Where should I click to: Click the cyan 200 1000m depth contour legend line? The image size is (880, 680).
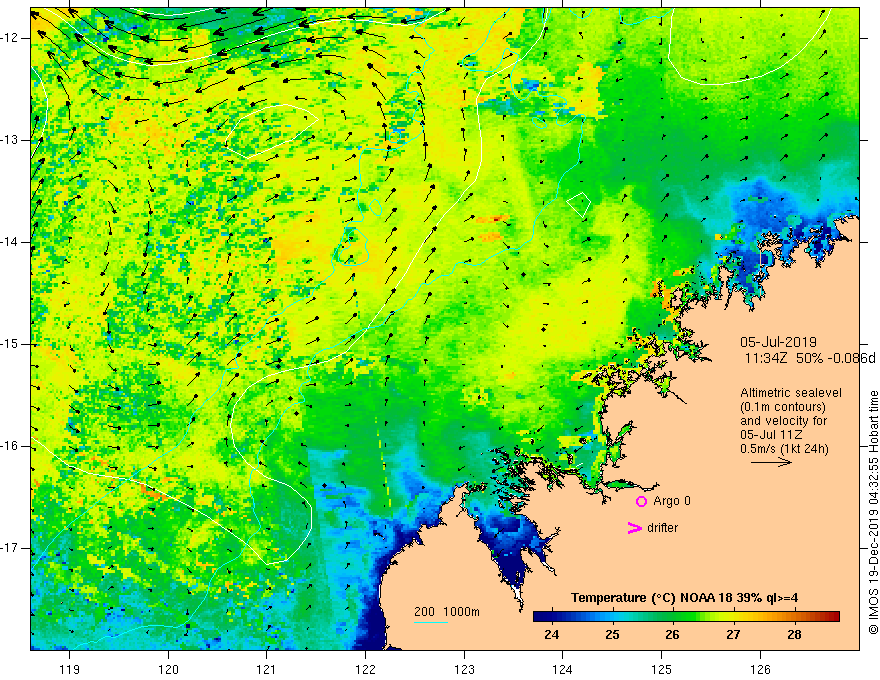point(431,622)
